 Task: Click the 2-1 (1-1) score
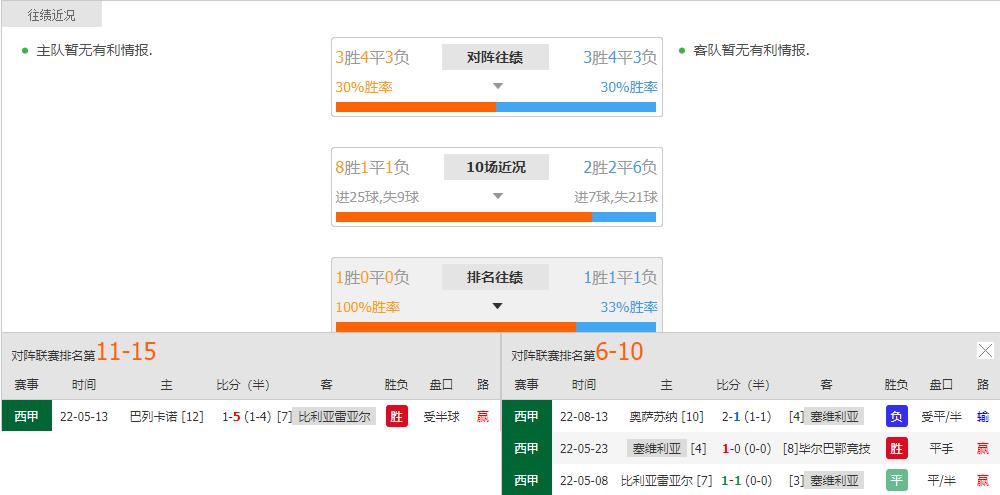(x=746, y=417)
